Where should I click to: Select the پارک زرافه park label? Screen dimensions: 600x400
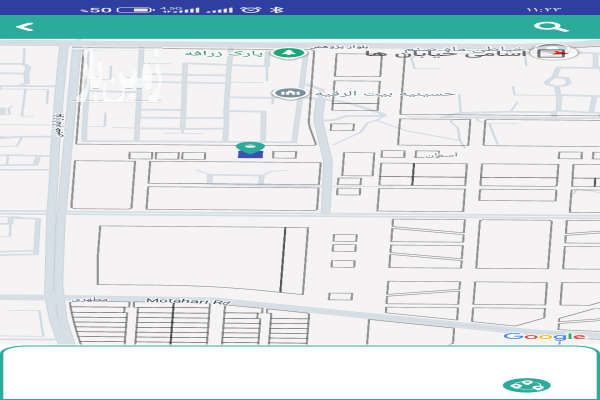coord(224,53)
